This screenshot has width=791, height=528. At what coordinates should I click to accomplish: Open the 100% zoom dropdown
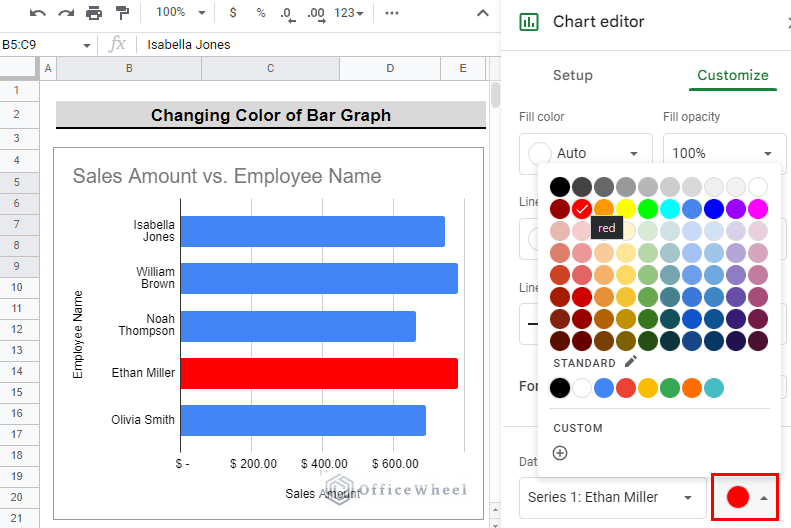tap(181, 13)
